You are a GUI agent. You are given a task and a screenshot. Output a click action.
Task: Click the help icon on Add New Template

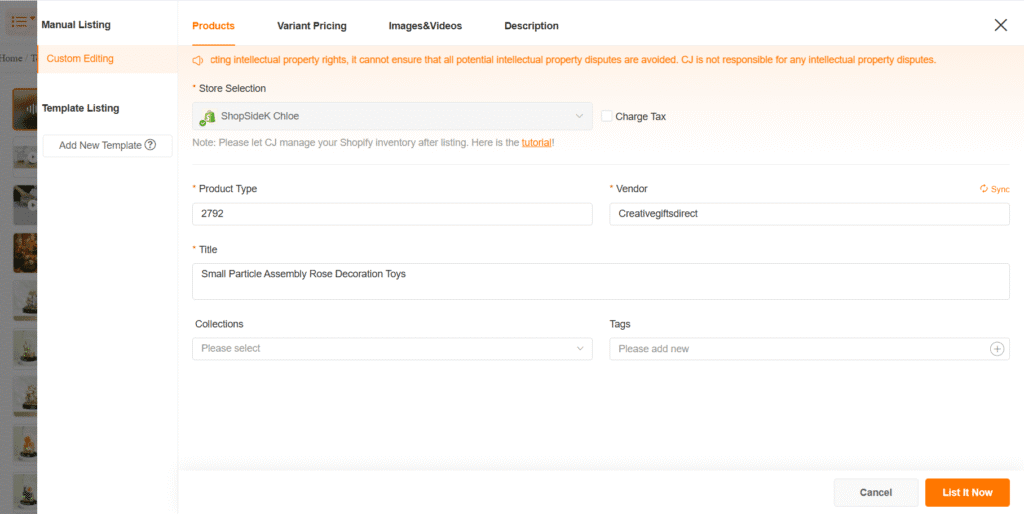150,145
